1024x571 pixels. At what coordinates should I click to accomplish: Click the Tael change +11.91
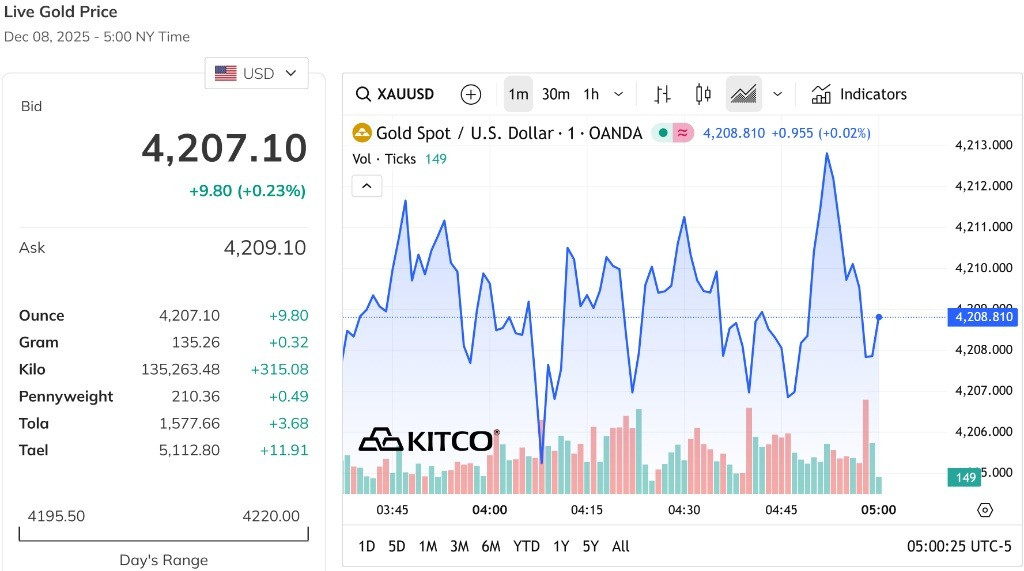(284, 450)
